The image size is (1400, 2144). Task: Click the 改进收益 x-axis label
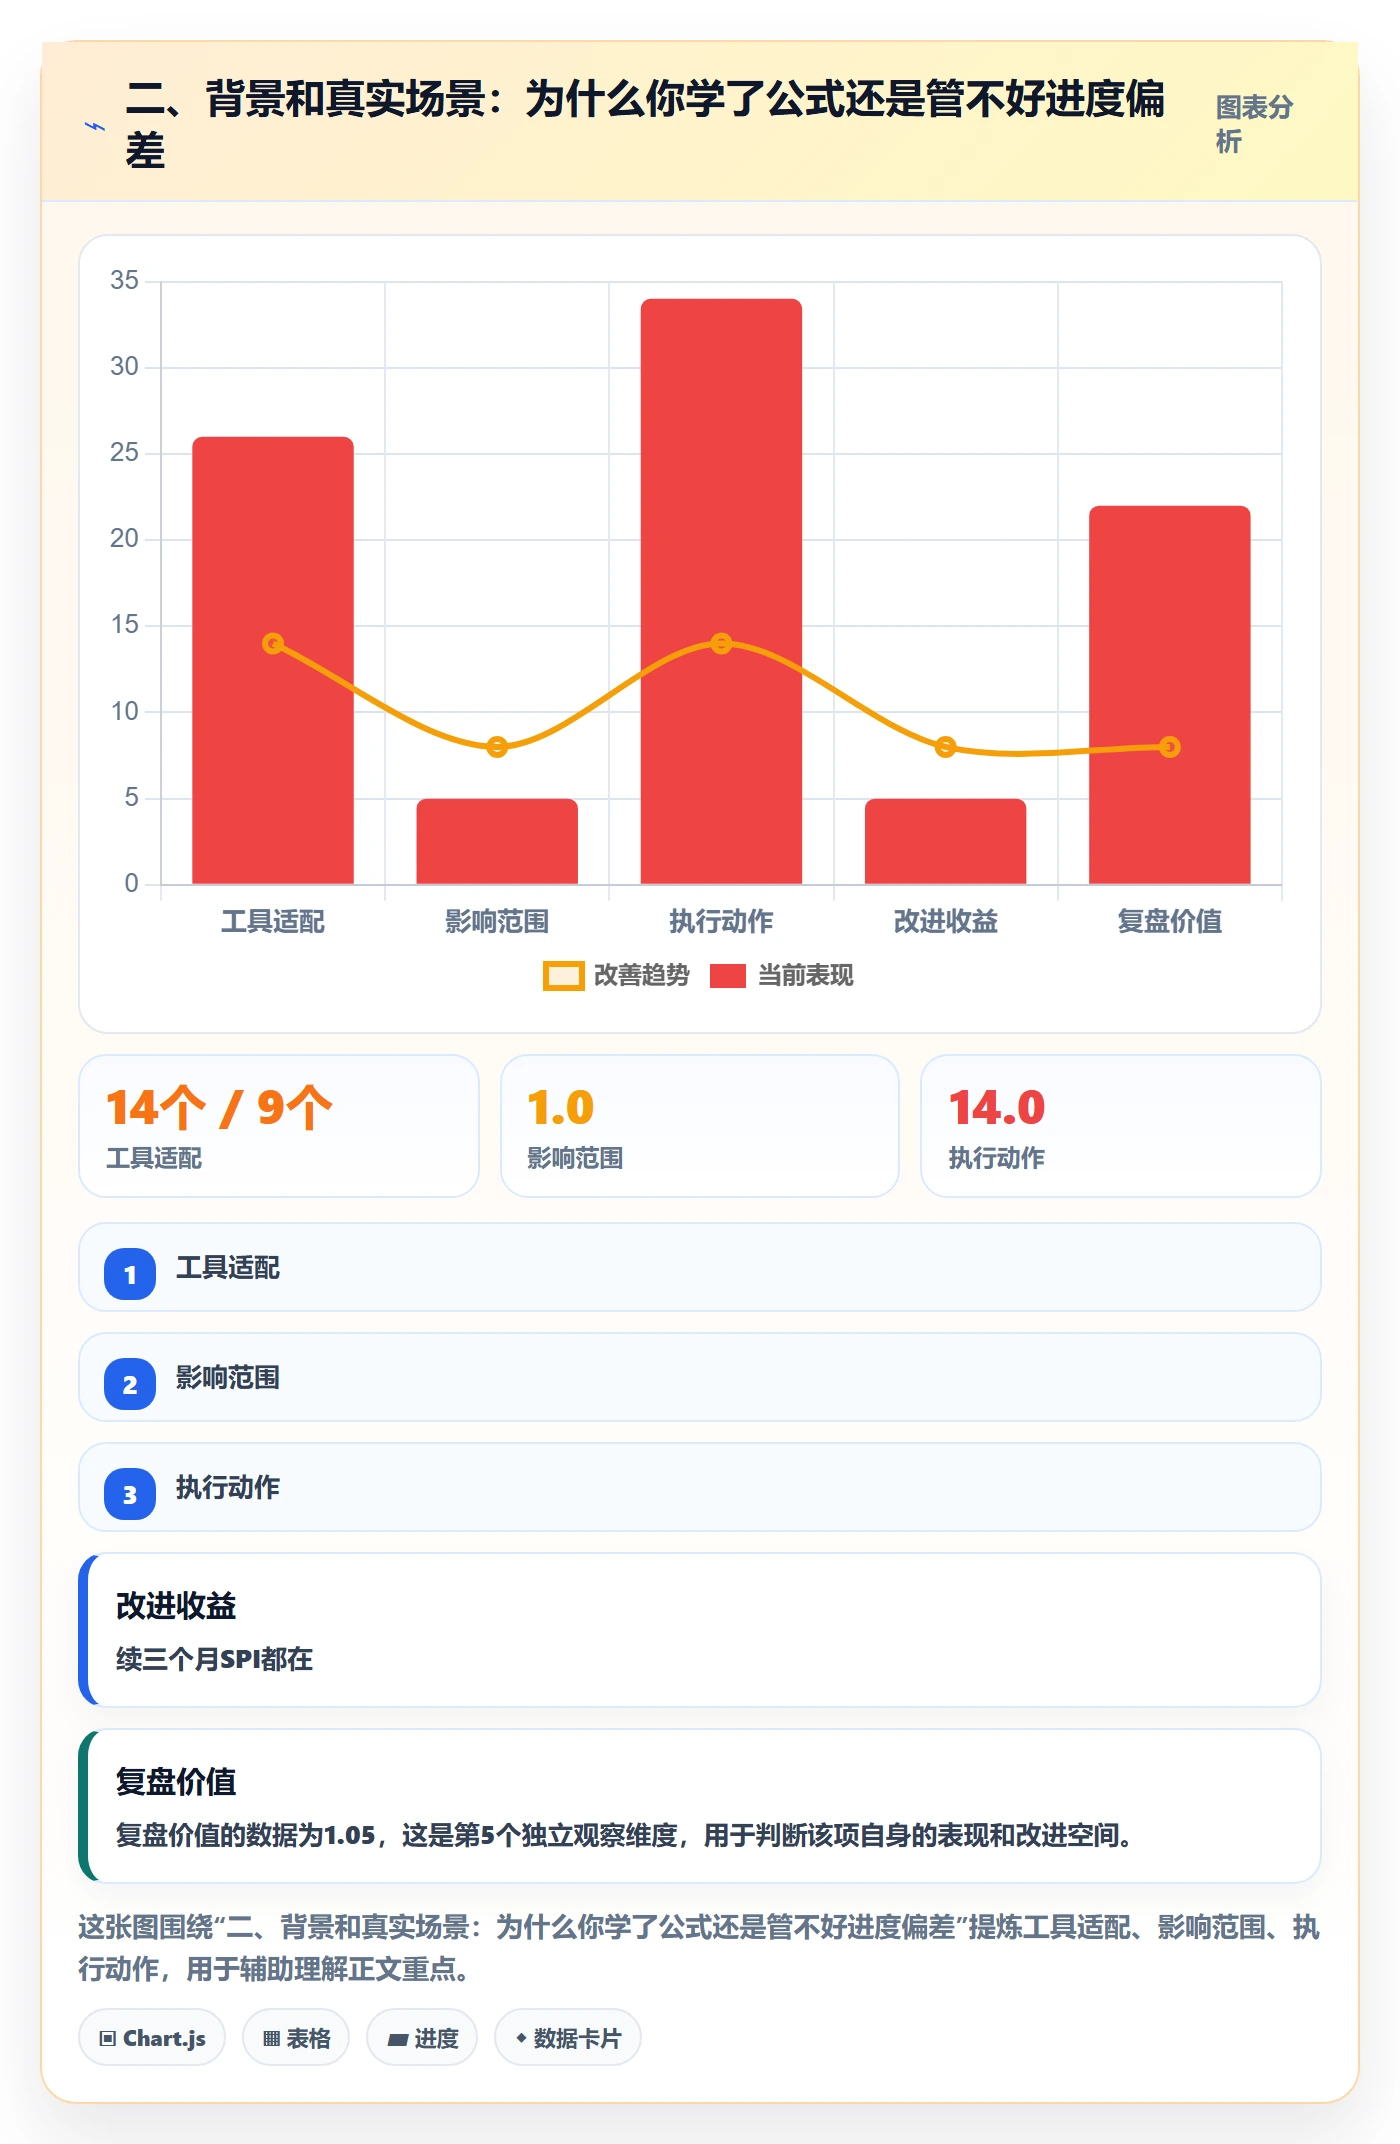click(x=945, y=921)
